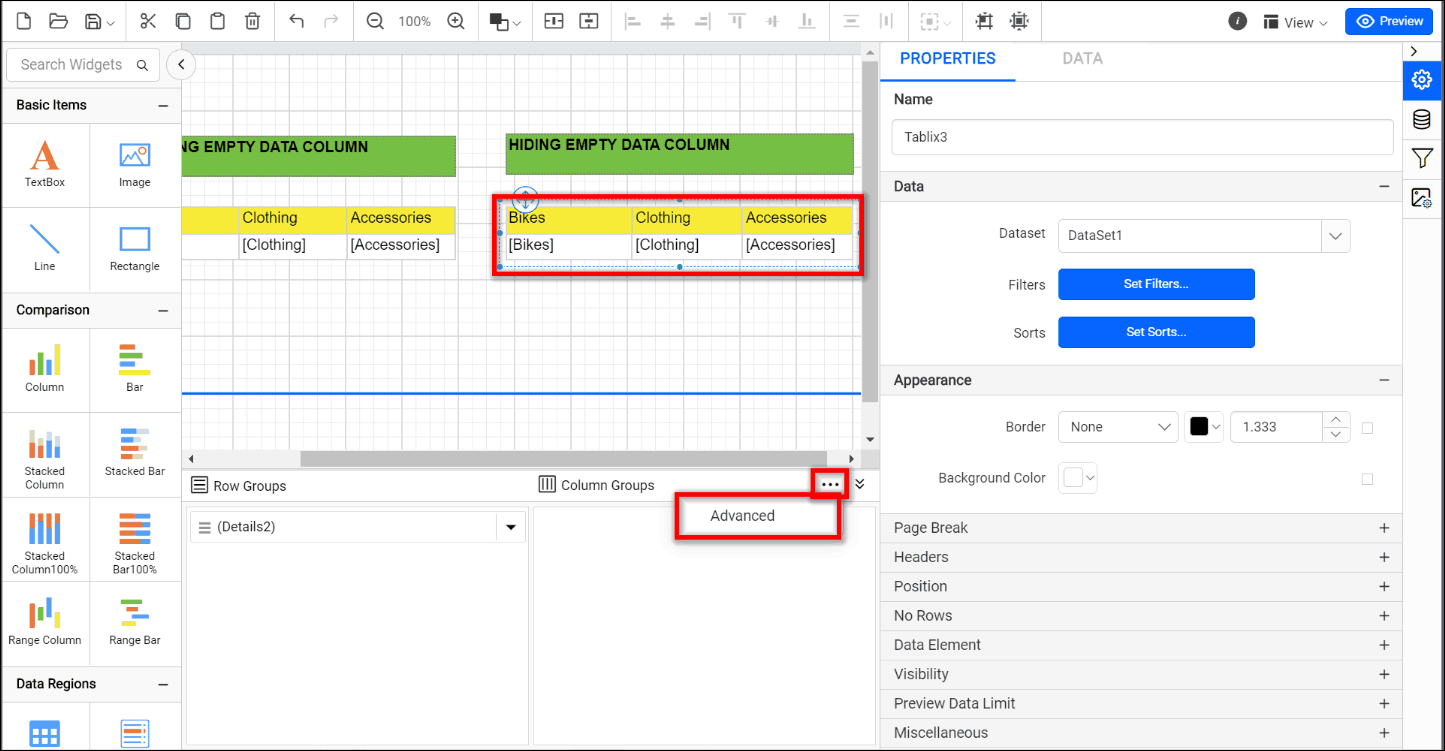Expand the Visibility properties section
The height and width of the screenshot is (751, 1445).
[x=1384, y=674]
